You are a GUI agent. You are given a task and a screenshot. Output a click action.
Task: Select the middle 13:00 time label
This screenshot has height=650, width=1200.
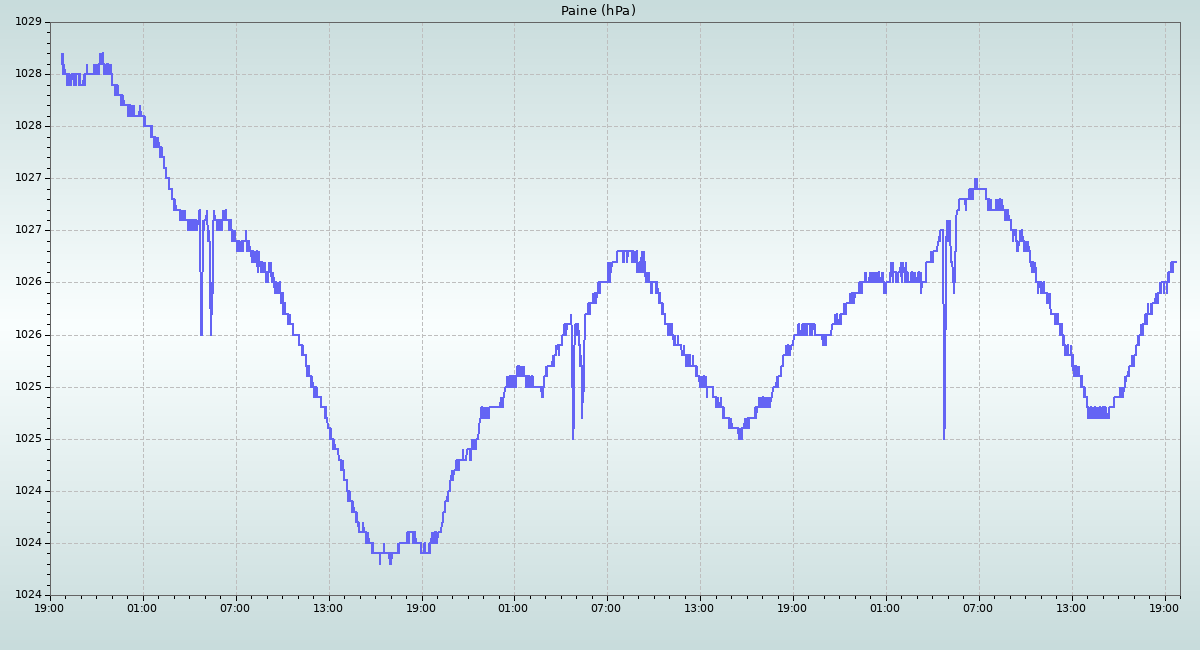coord(700,607)
